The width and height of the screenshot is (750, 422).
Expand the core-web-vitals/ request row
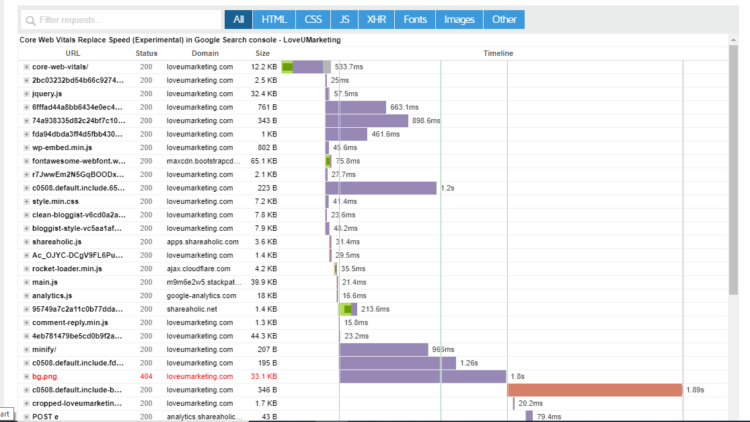click(26, 67)
